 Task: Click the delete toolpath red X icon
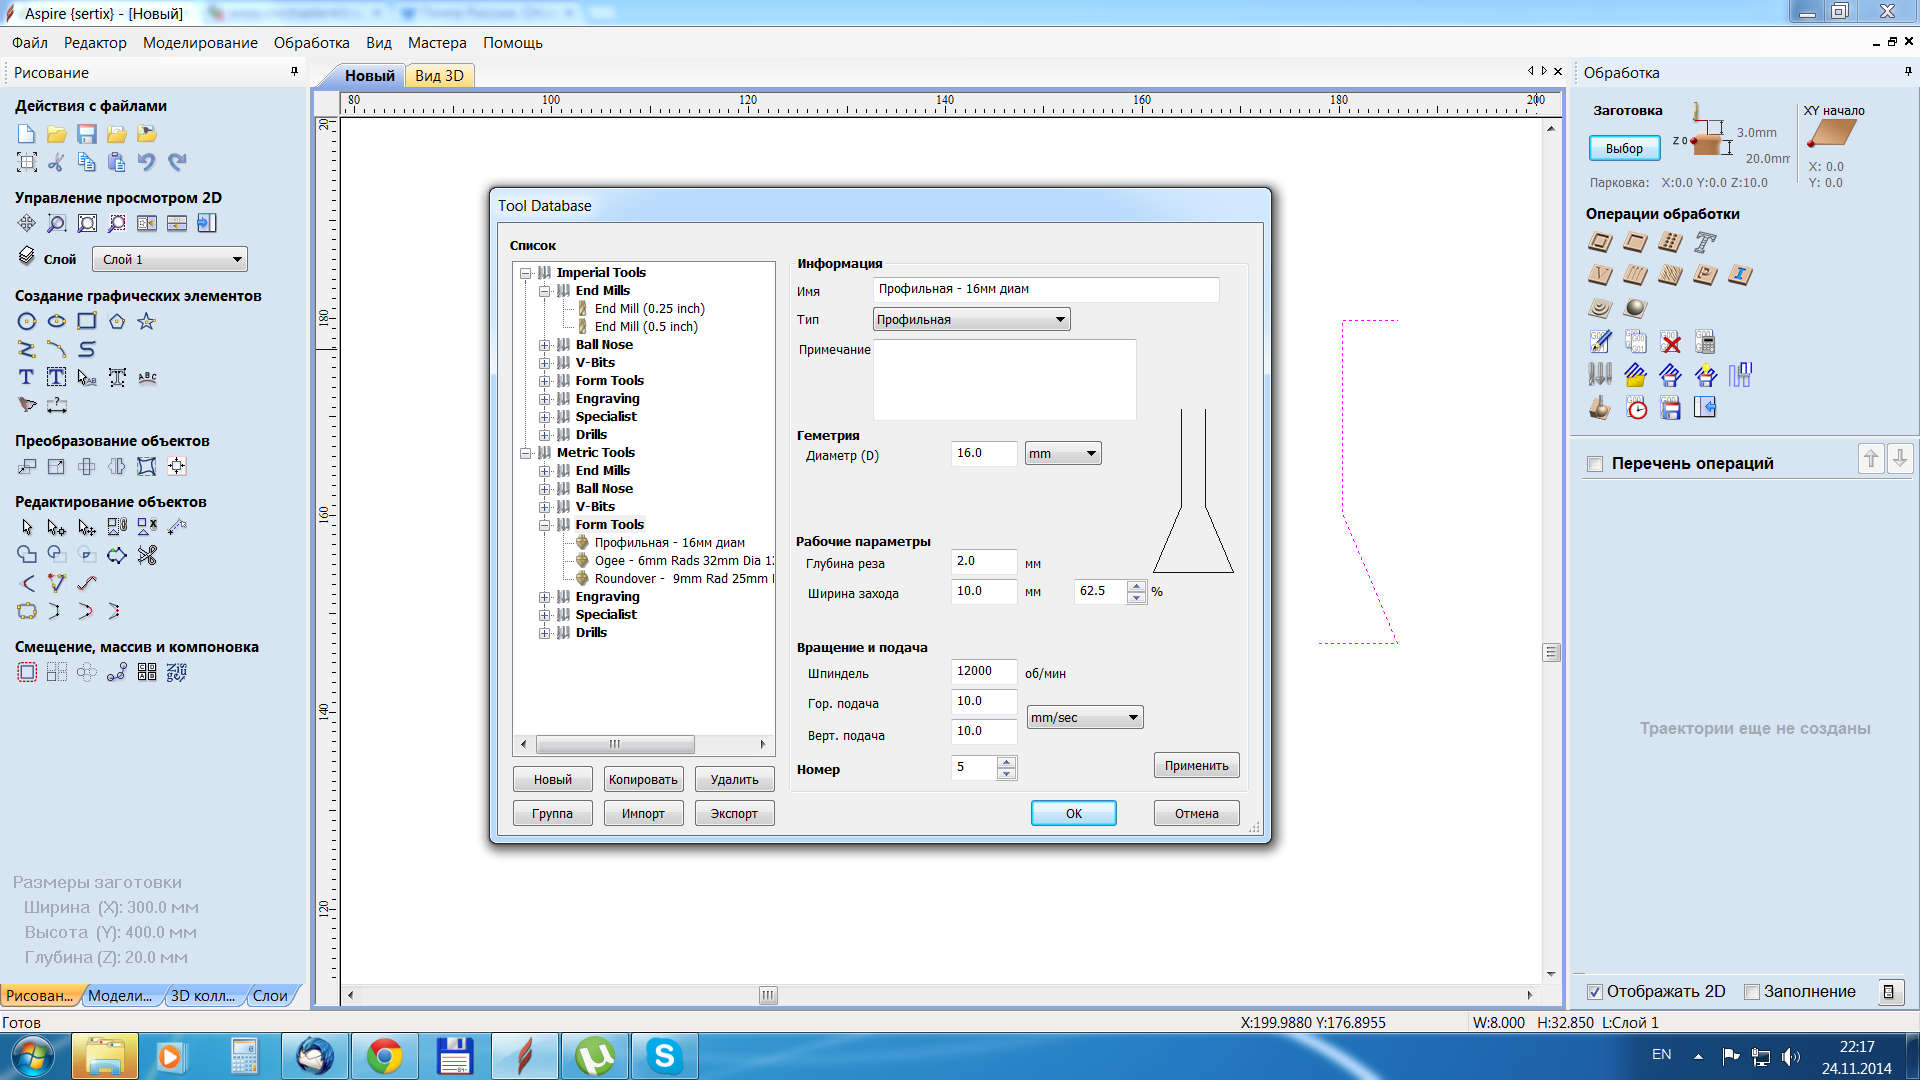(1671, 343)
